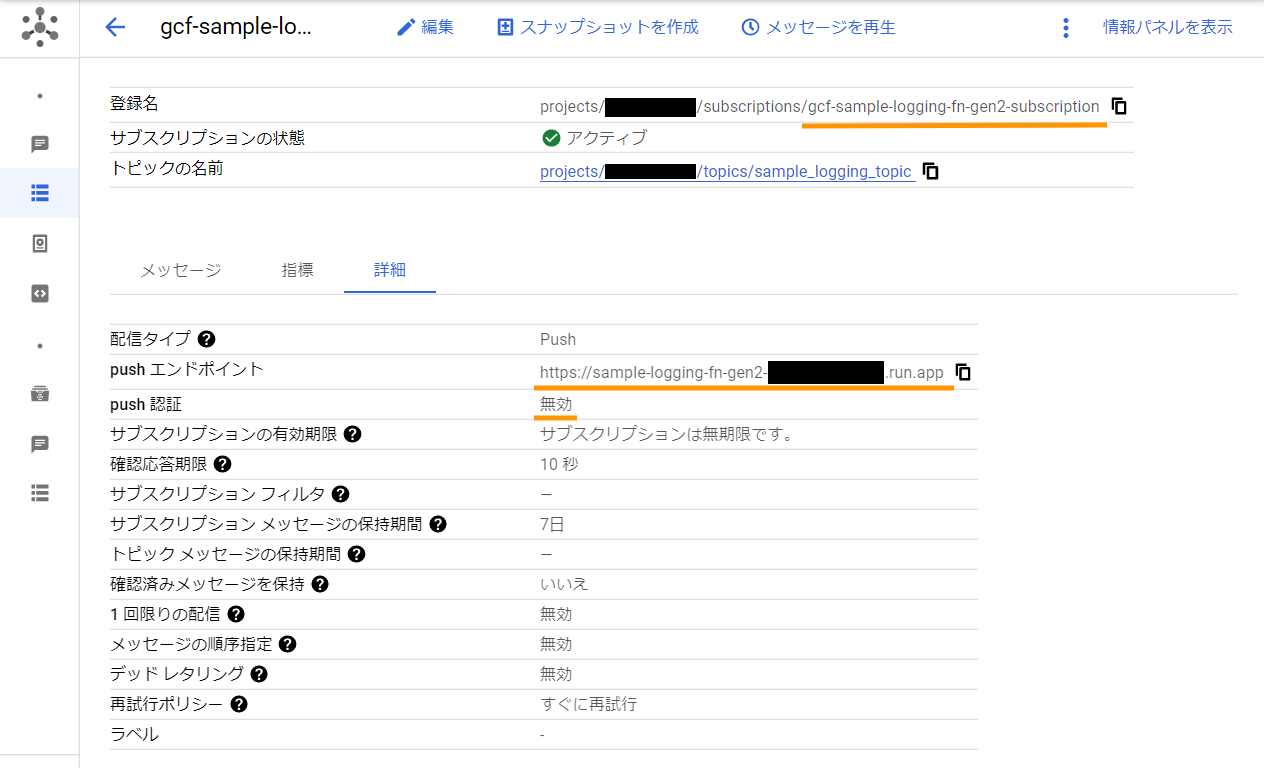Open the Pub/Sub product logo

[39, 28]
